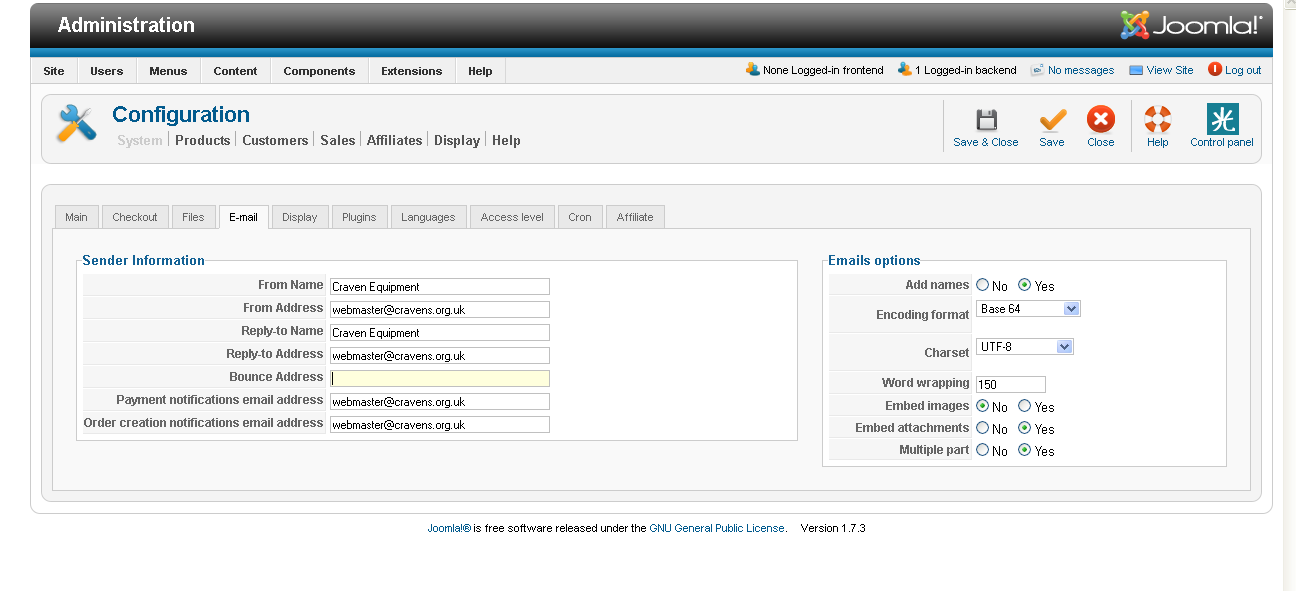Click the From Name input field
1296x591 pixels.
[x=440, y=286]
